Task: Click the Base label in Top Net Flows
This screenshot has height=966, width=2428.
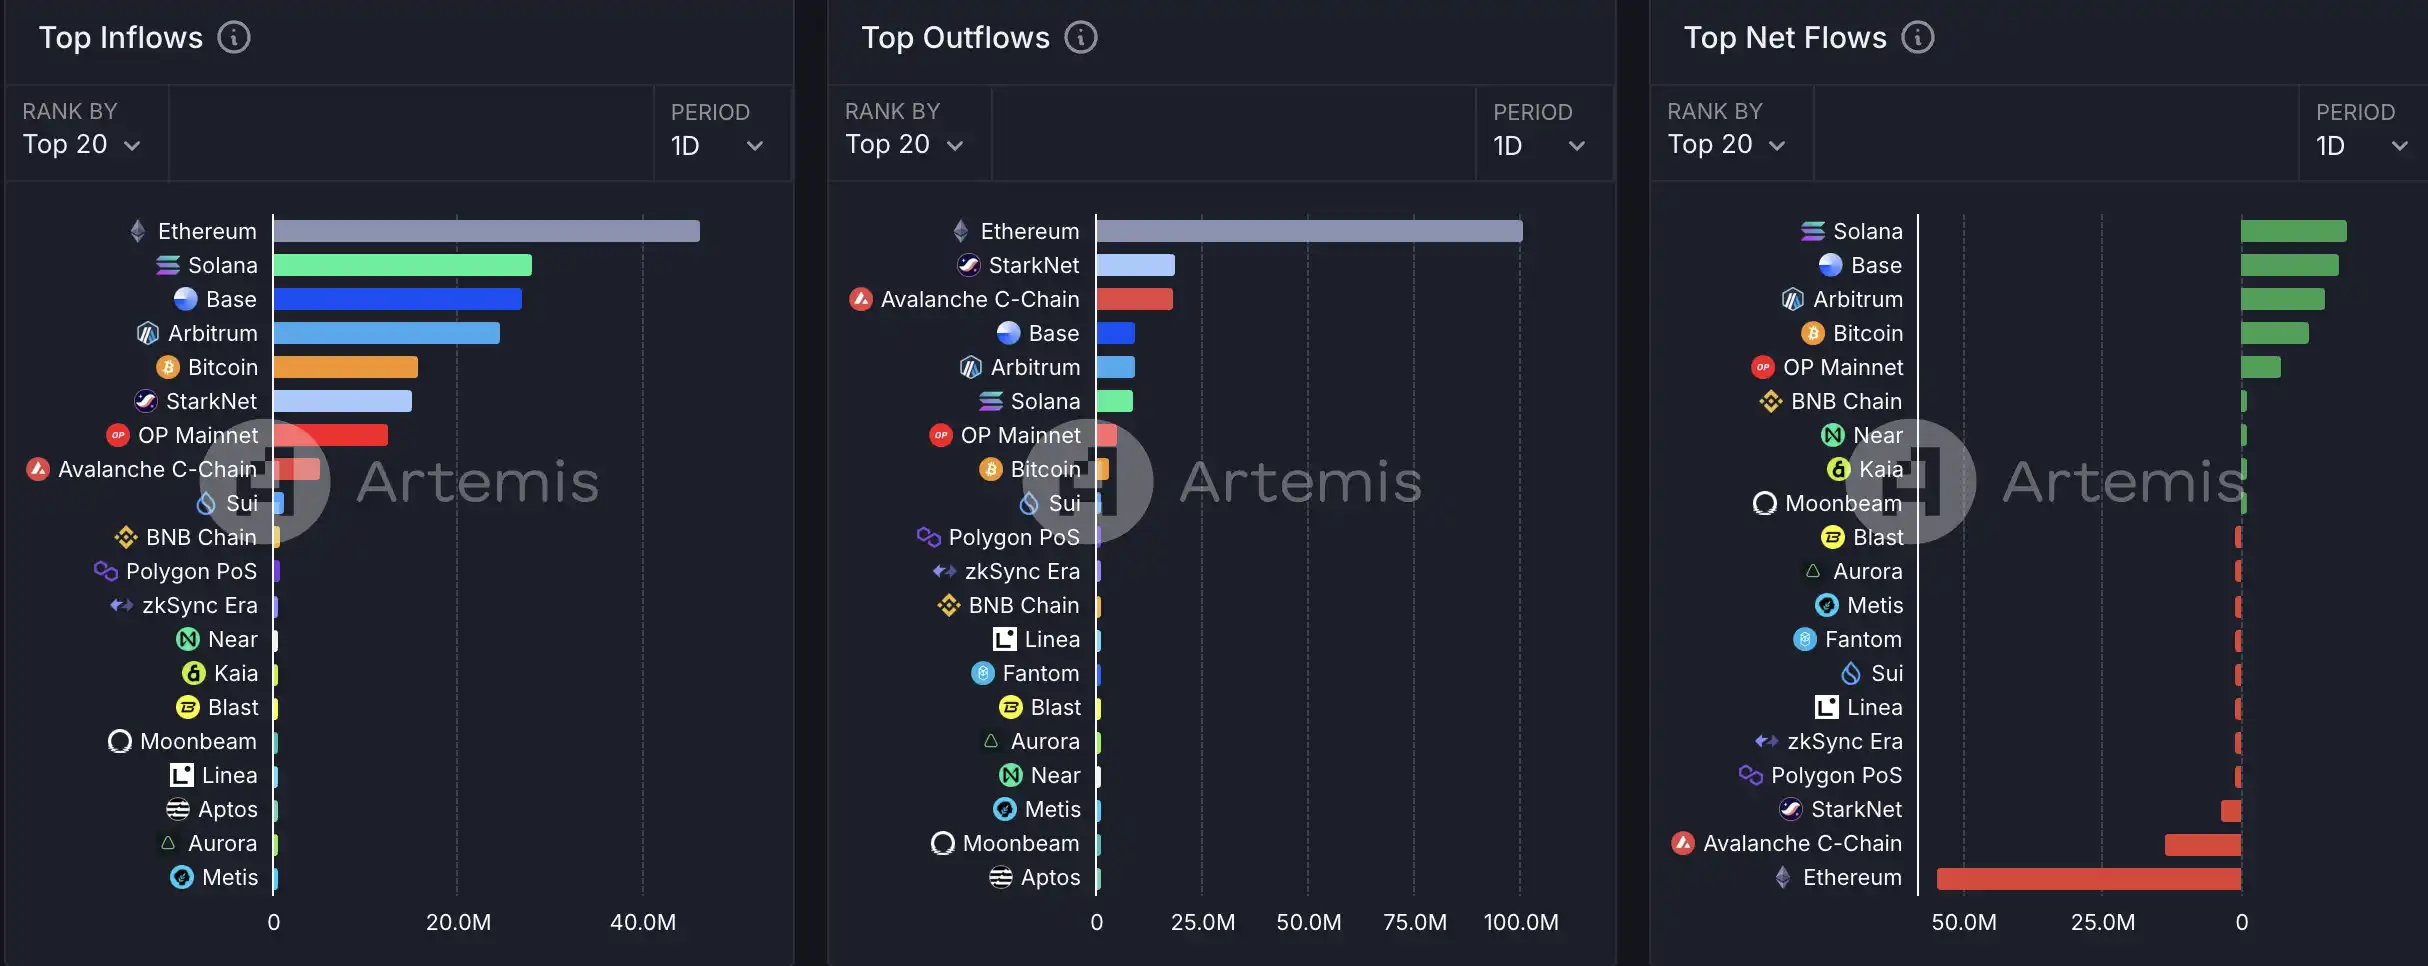Action: pyautogui.click(x=1876, y=265)
